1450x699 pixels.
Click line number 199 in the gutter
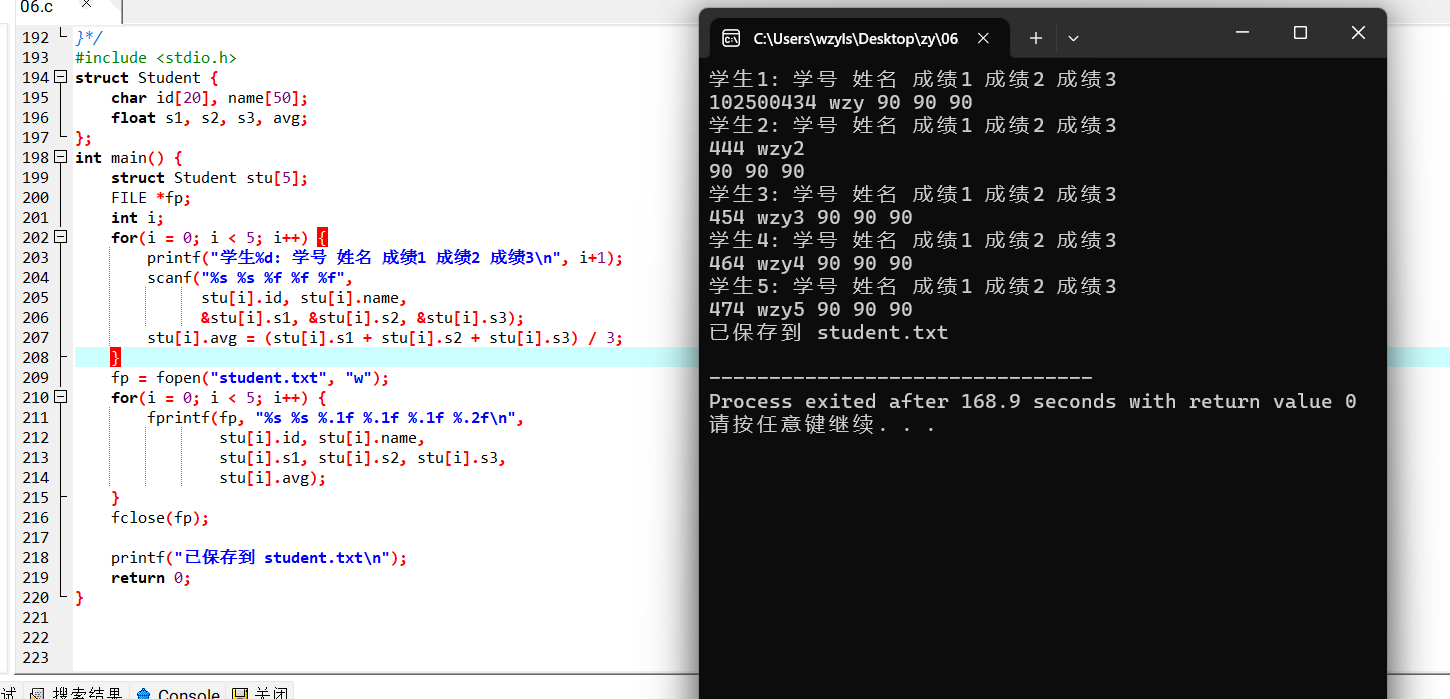(35, 177)
